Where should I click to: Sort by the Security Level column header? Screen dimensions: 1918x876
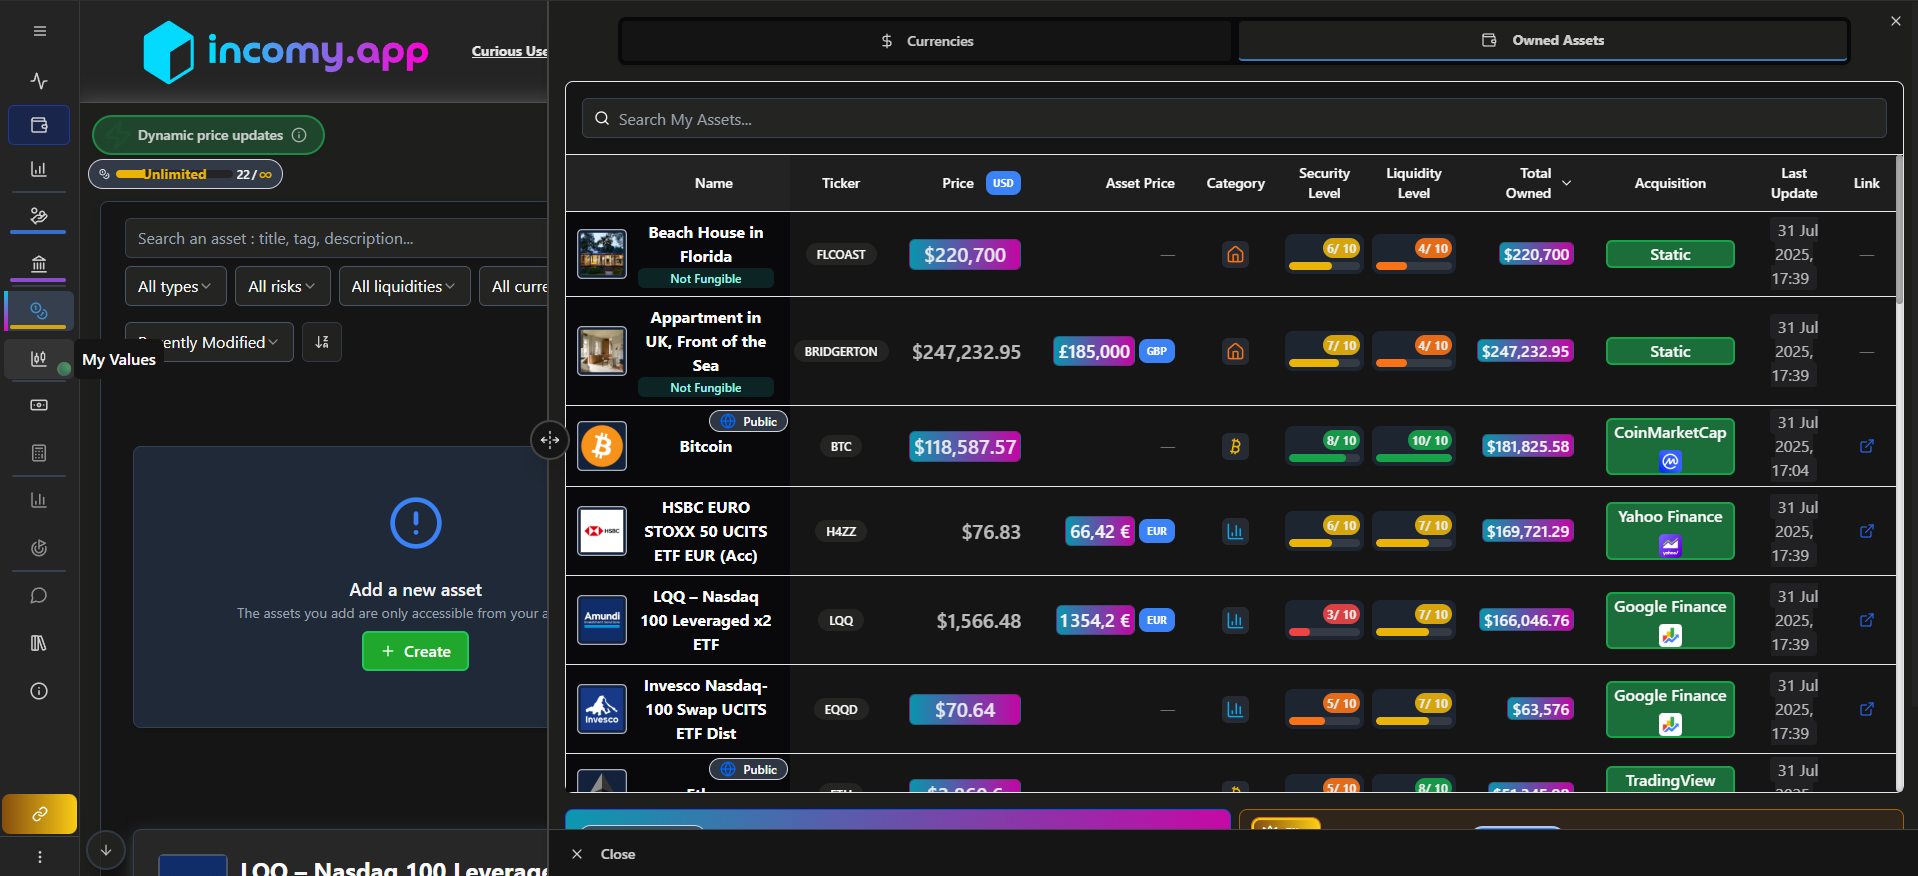(x=1324, y=183)
